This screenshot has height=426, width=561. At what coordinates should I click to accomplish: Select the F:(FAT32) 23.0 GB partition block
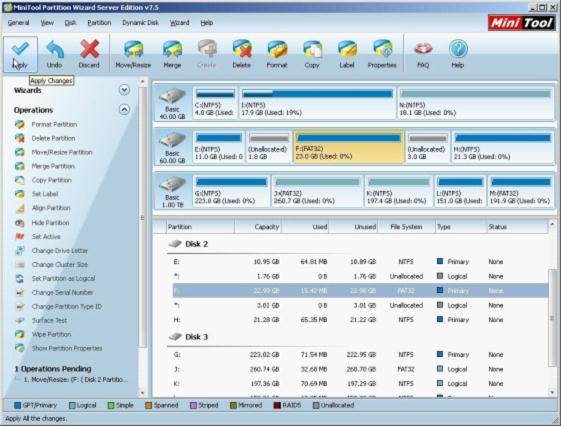point(348,147)
